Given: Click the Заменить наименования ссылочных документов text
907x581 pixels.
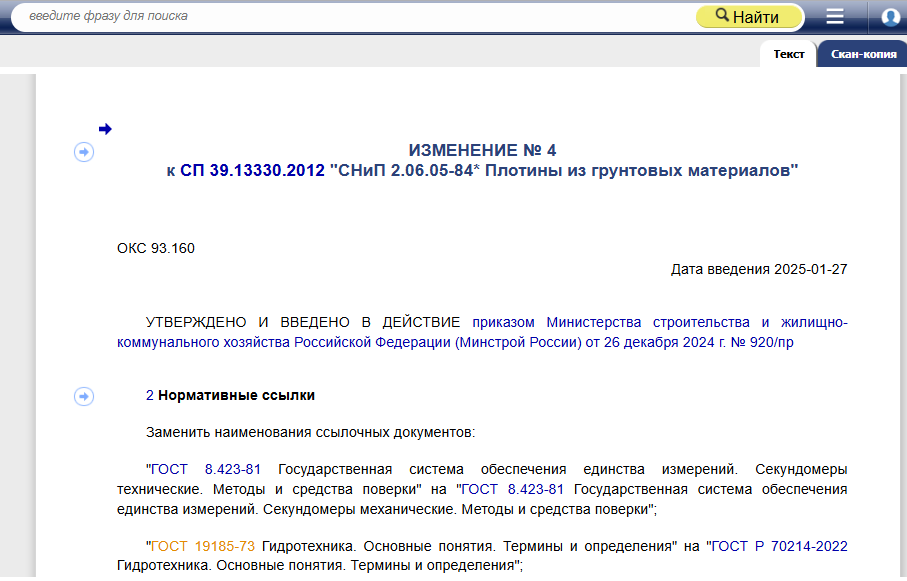Looking at the screenshot, I should [310, 432].
